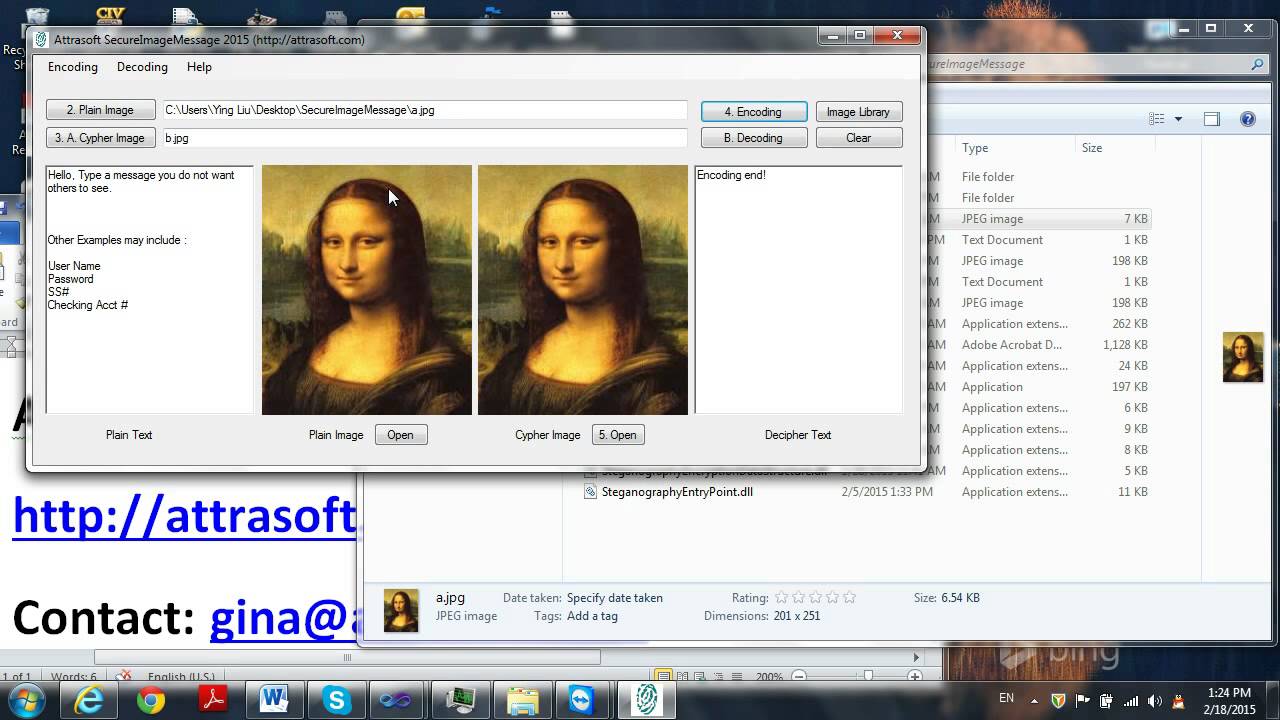Select the 197 KB Application row
This screenshot has height=720, width=1280.
(1040, 387)
